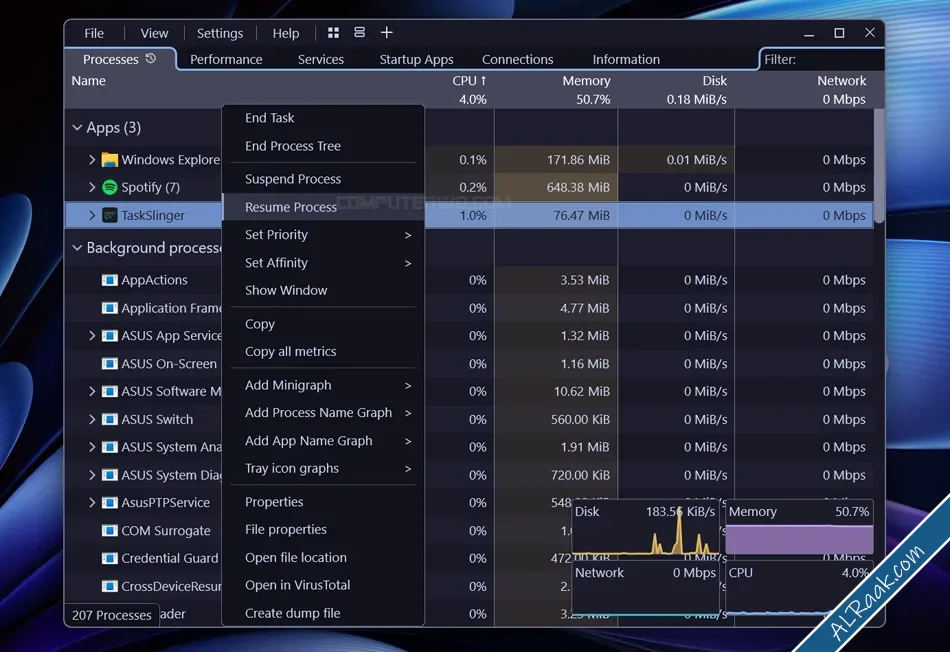Screen dimensions: 950x652
Task: Click the plus icon in menu bar
Action: [387, 33]
